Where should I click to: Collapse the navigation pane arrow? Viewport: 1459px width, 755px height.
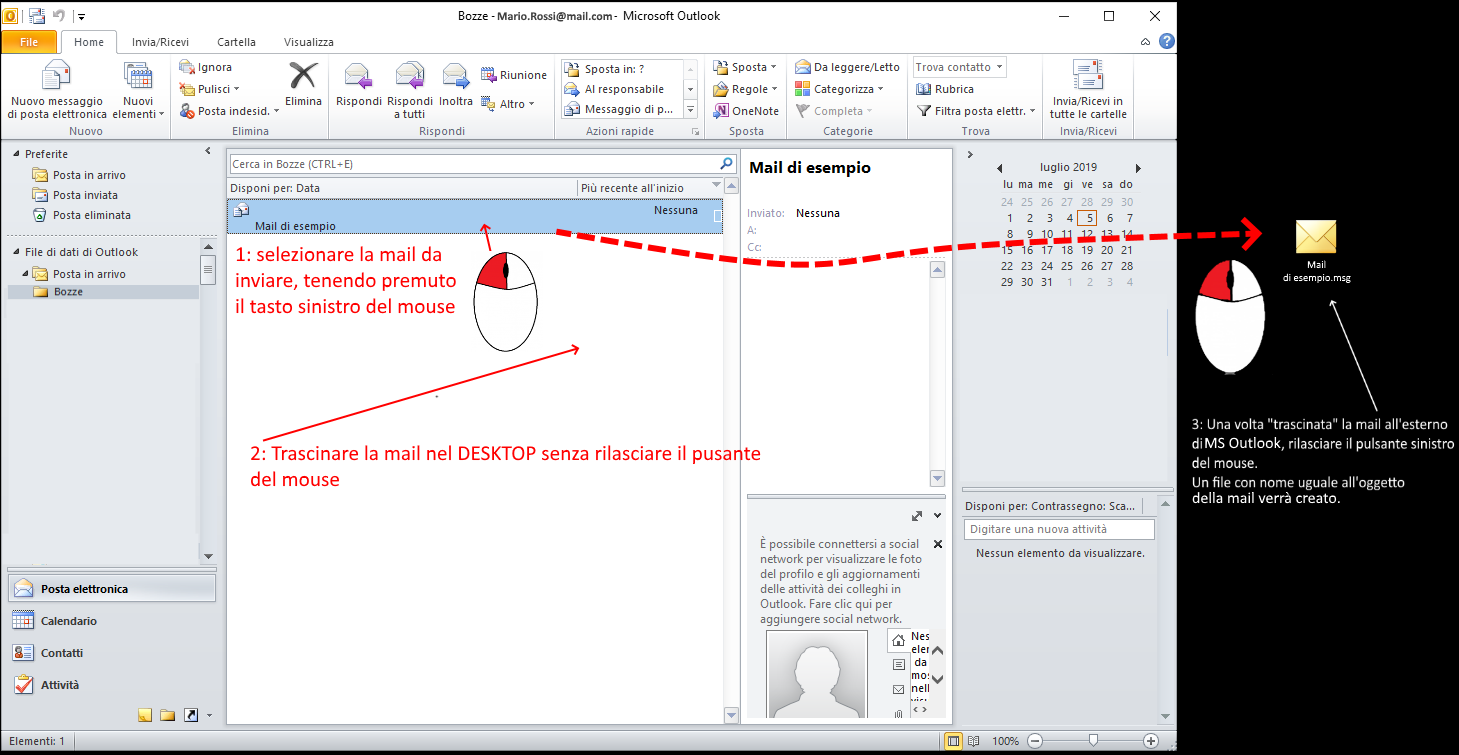[207, 151]
